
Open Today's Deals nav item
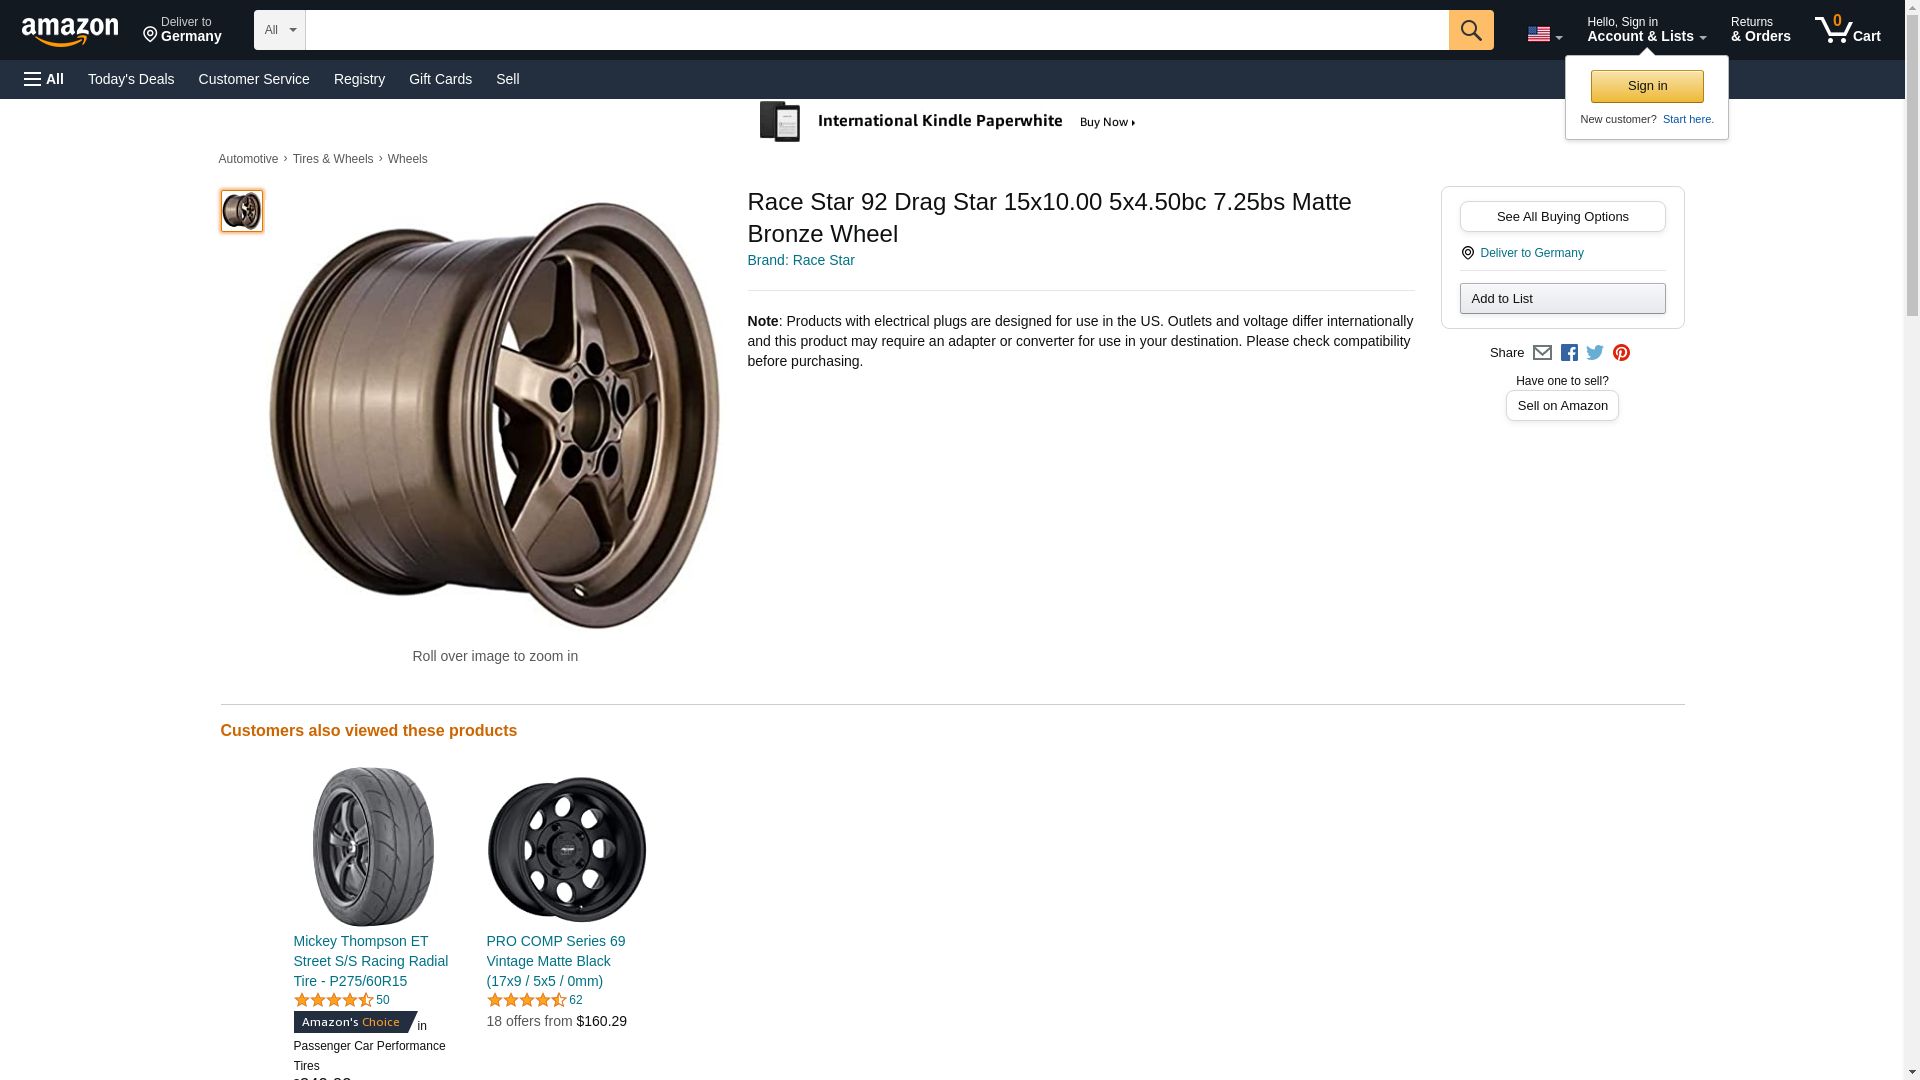[131, 79]
